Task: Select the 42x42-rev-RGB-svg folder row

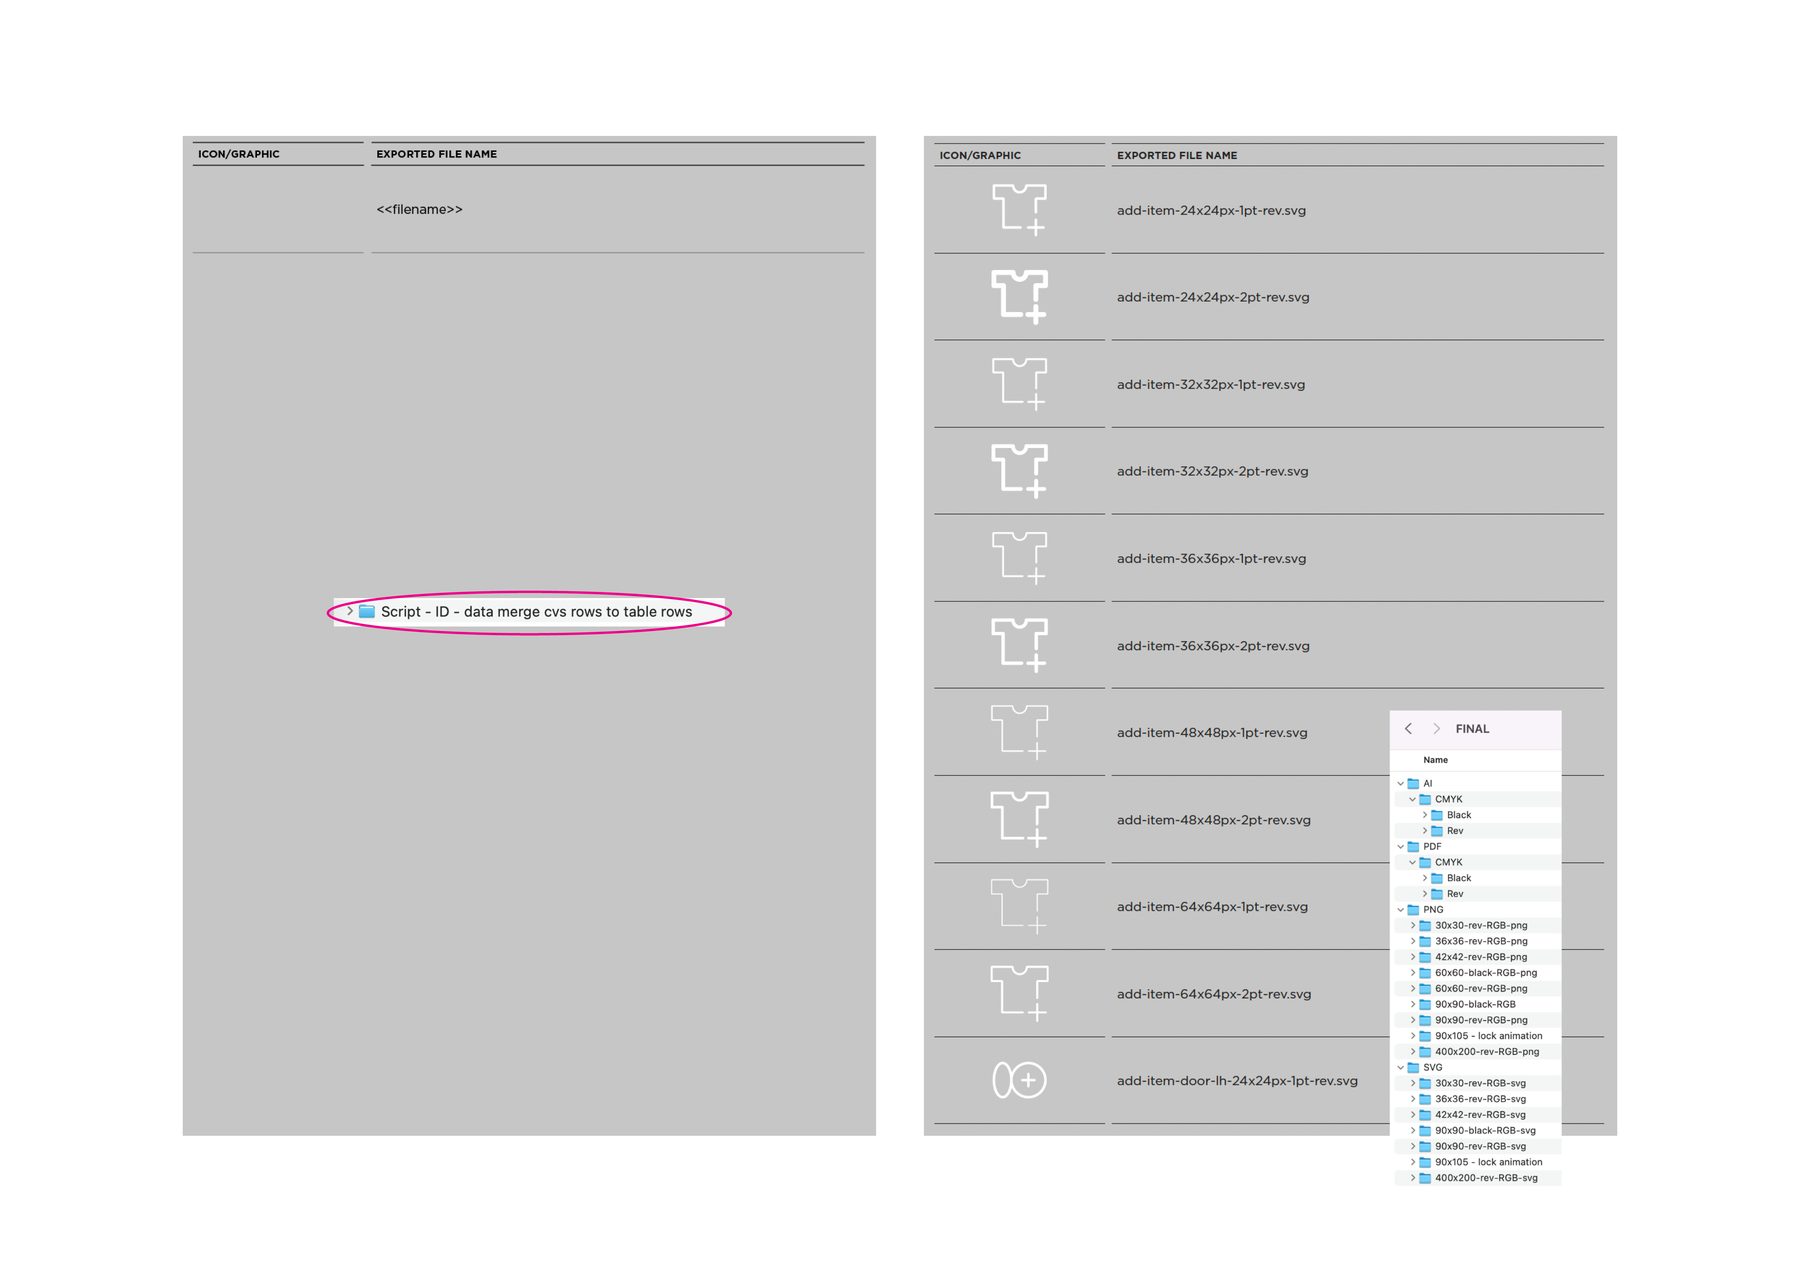Action: coord(1476,1115)
